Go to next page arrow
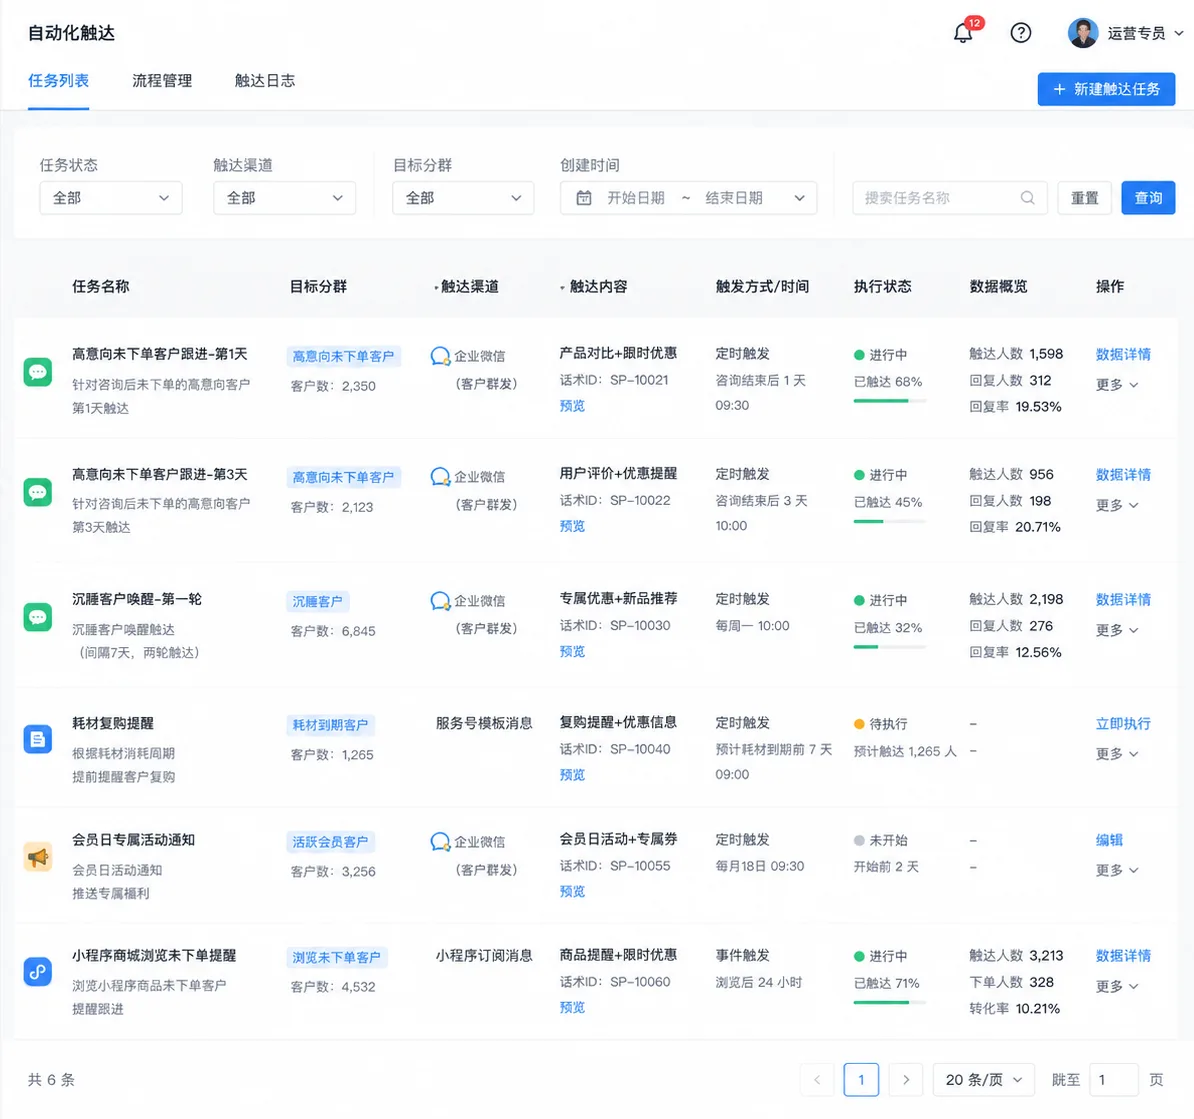 (905, 1079)
